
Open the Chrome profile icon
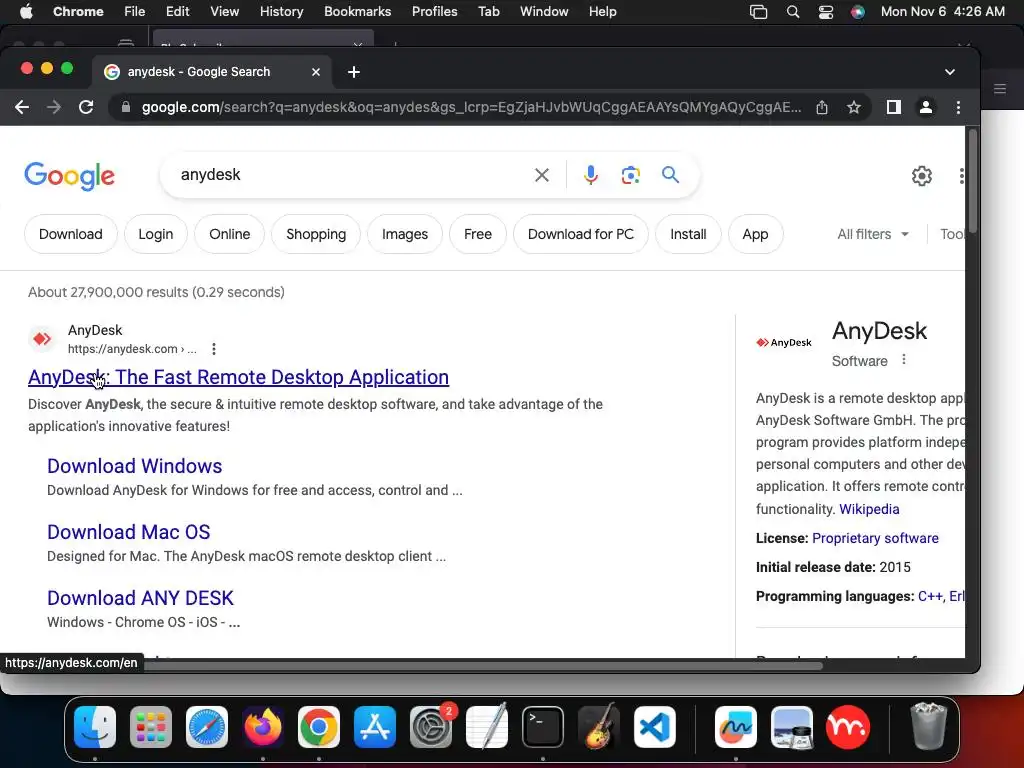[x=925, y=107]
